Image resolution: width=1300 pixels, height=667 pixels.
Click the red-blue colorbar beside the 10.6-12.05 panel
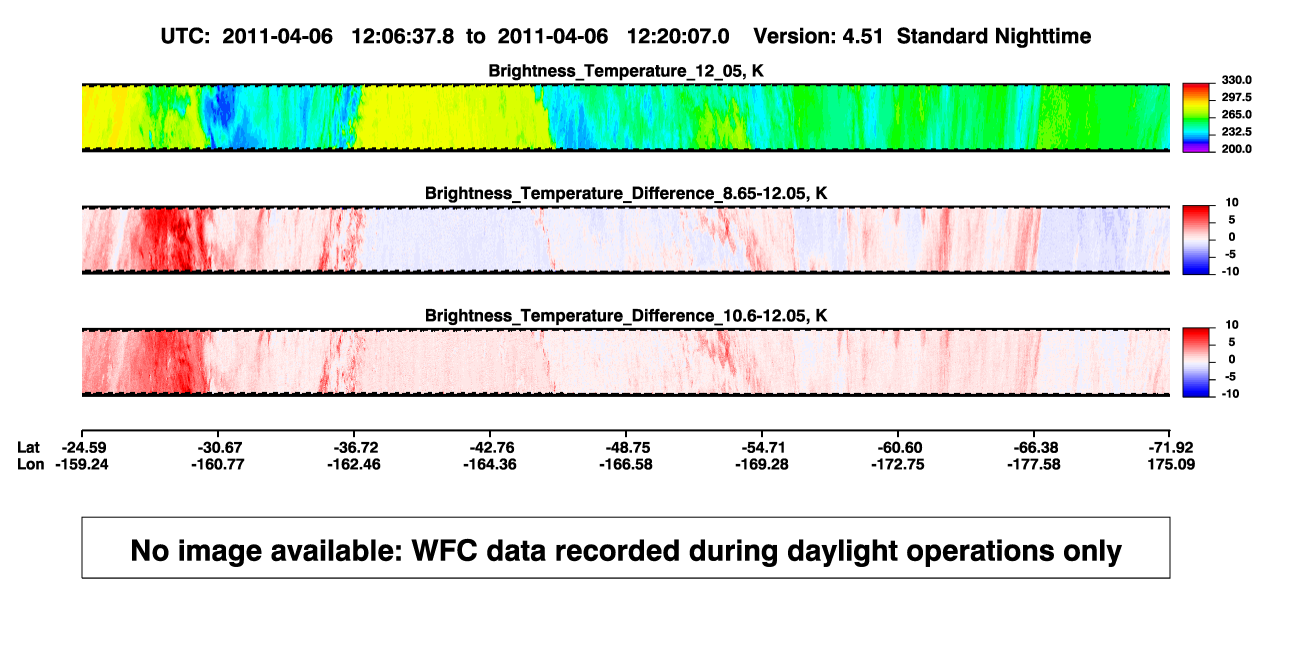click(x=1197, y=362)
